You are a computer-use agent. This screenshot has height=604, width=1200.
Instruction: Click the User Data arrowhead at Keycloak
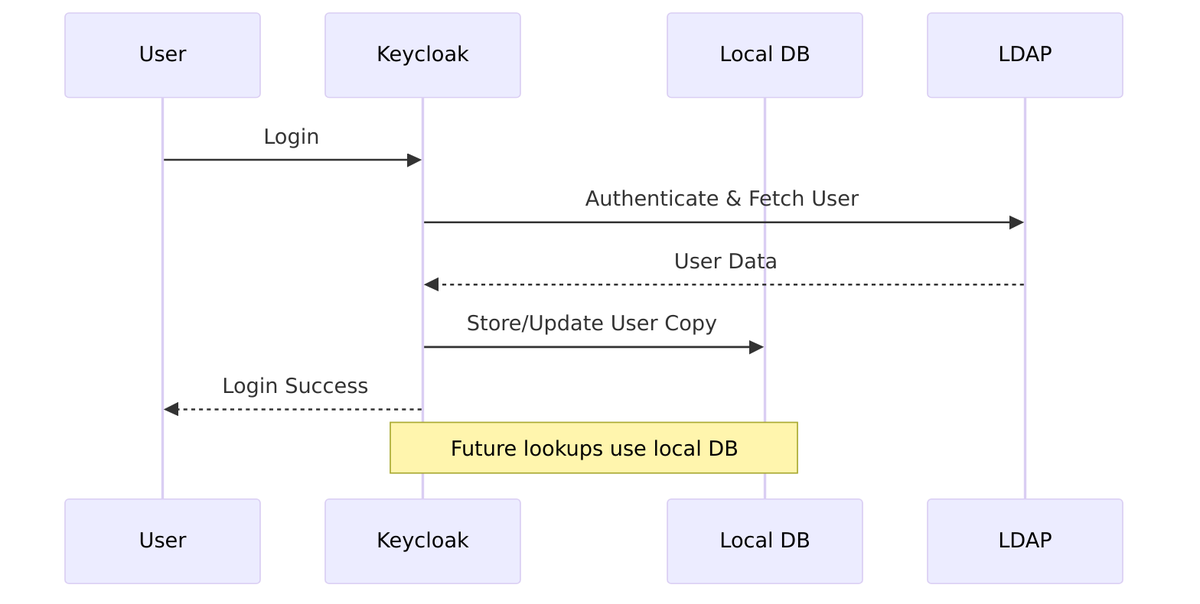[431, 285]
